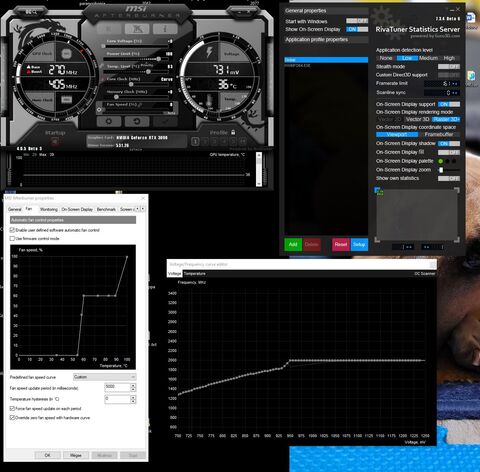This screenshot has height=472, width=480.
Task: Click the 100% point on fan curve
Action: pyautogui.click(x=127, y=257)
